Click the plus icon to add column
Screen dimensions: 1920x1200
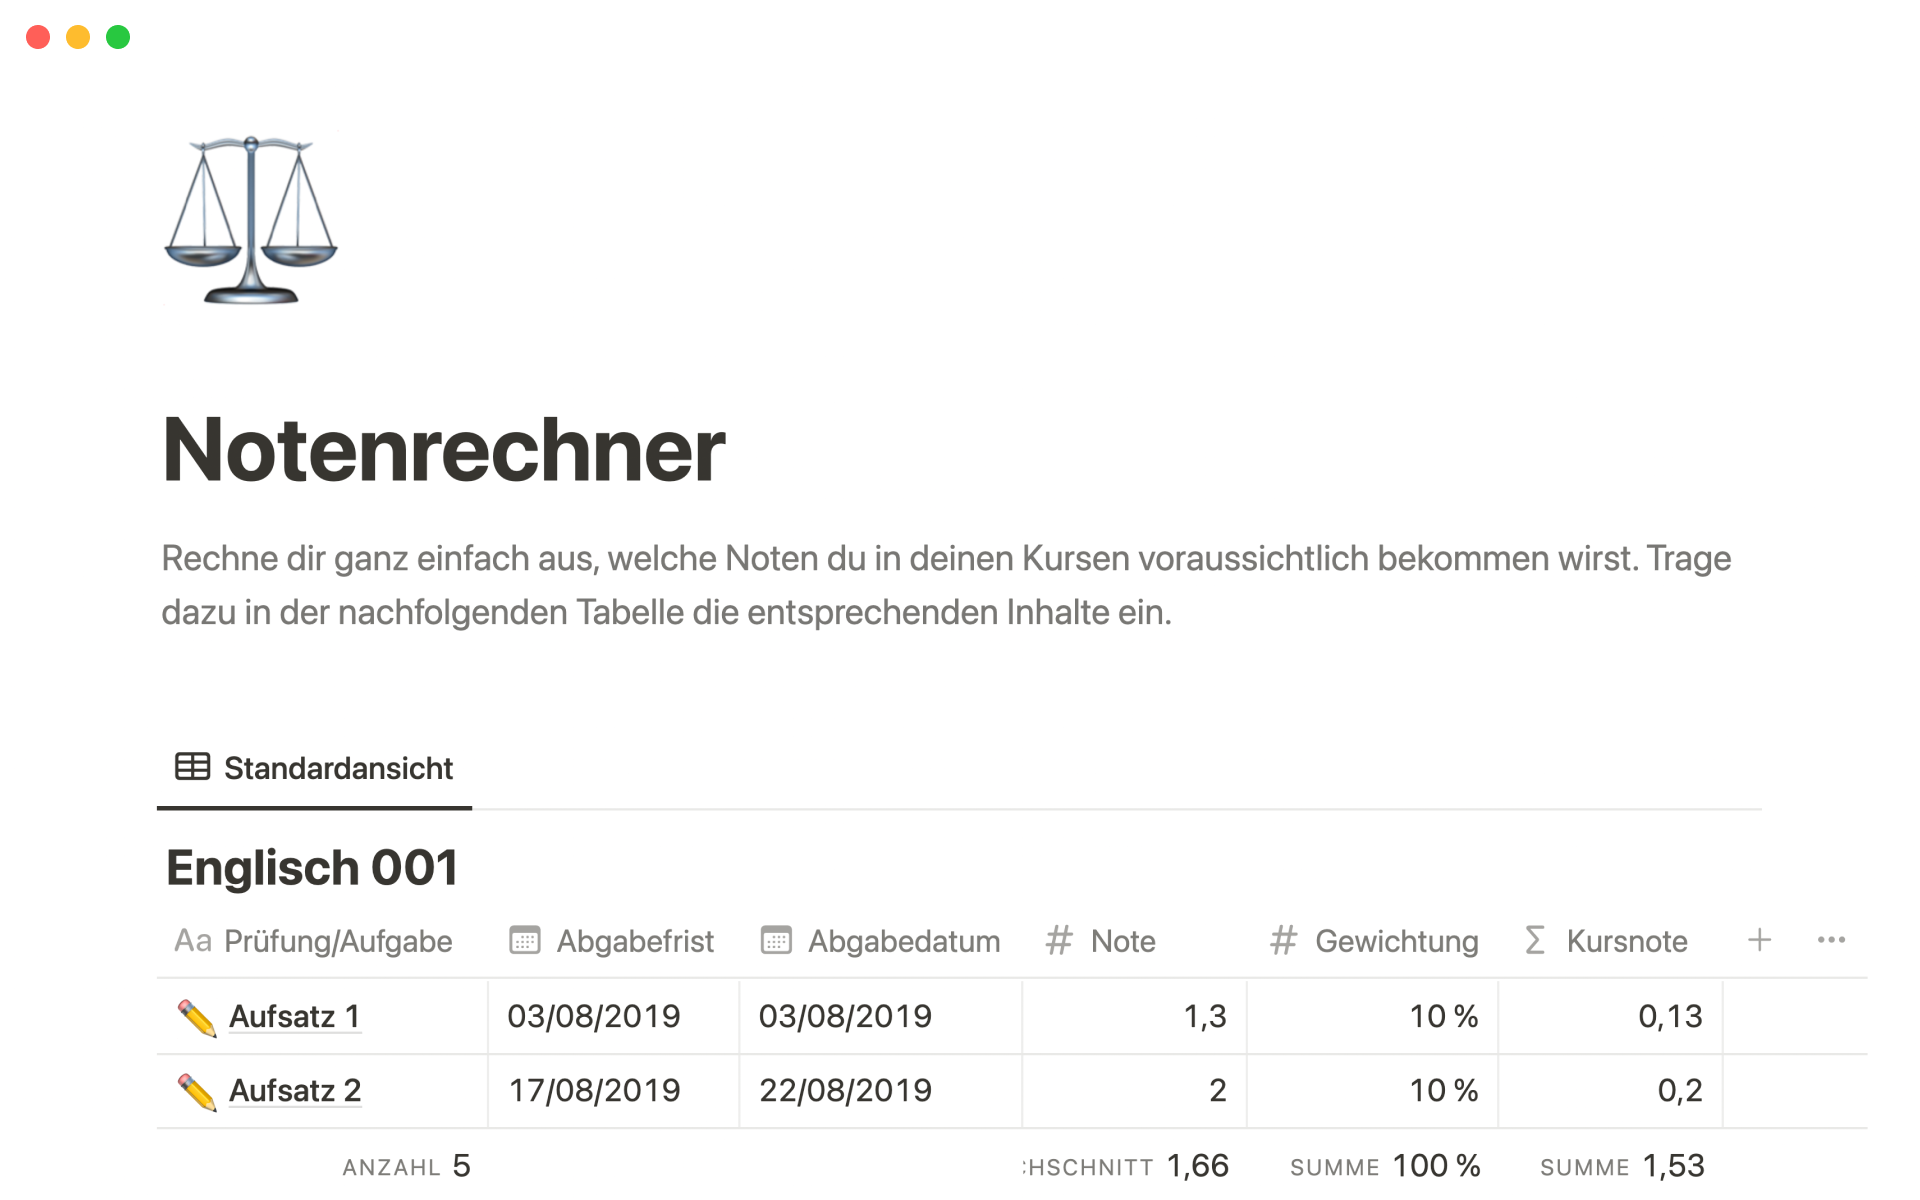(x=1759, y=940)
